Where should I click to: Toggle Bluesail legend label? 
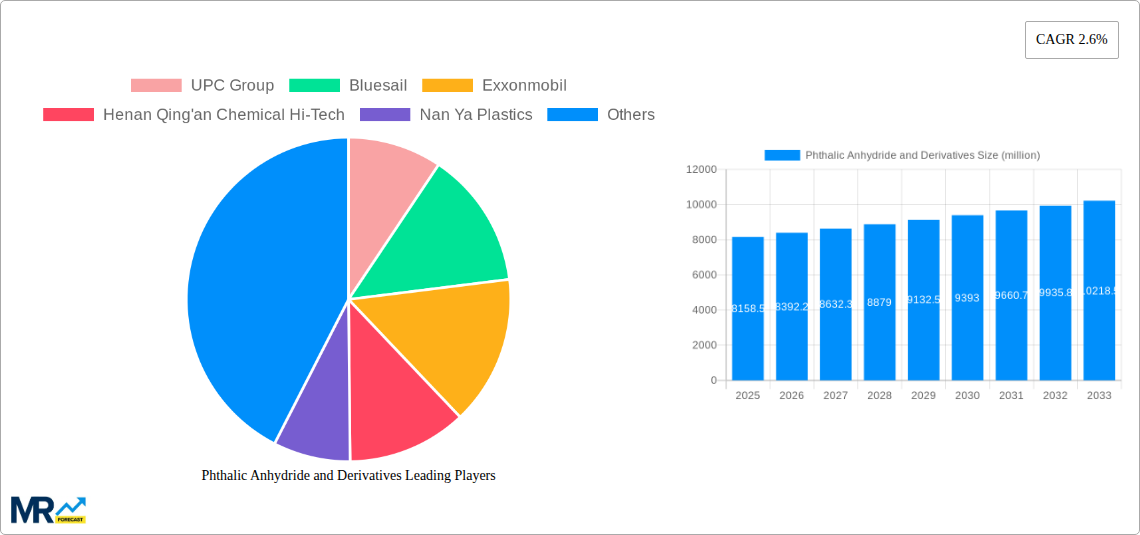[x=378, y=86]
